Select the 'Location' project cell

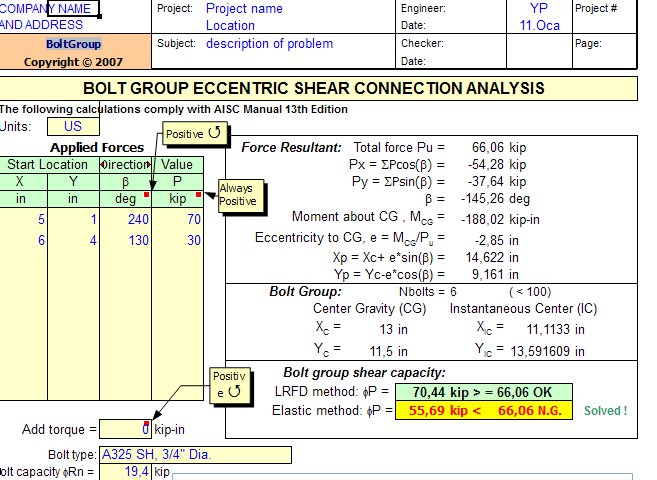[230, 26]
